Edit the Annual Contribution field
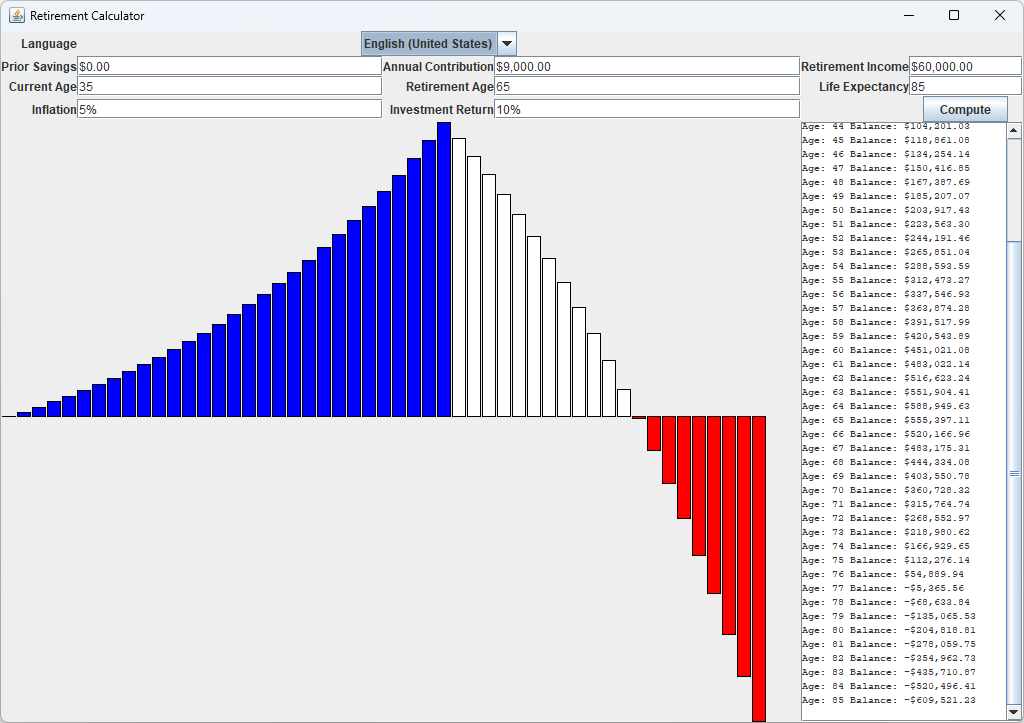The width and height of the screenshot is (1024, 723). (646, 67)
